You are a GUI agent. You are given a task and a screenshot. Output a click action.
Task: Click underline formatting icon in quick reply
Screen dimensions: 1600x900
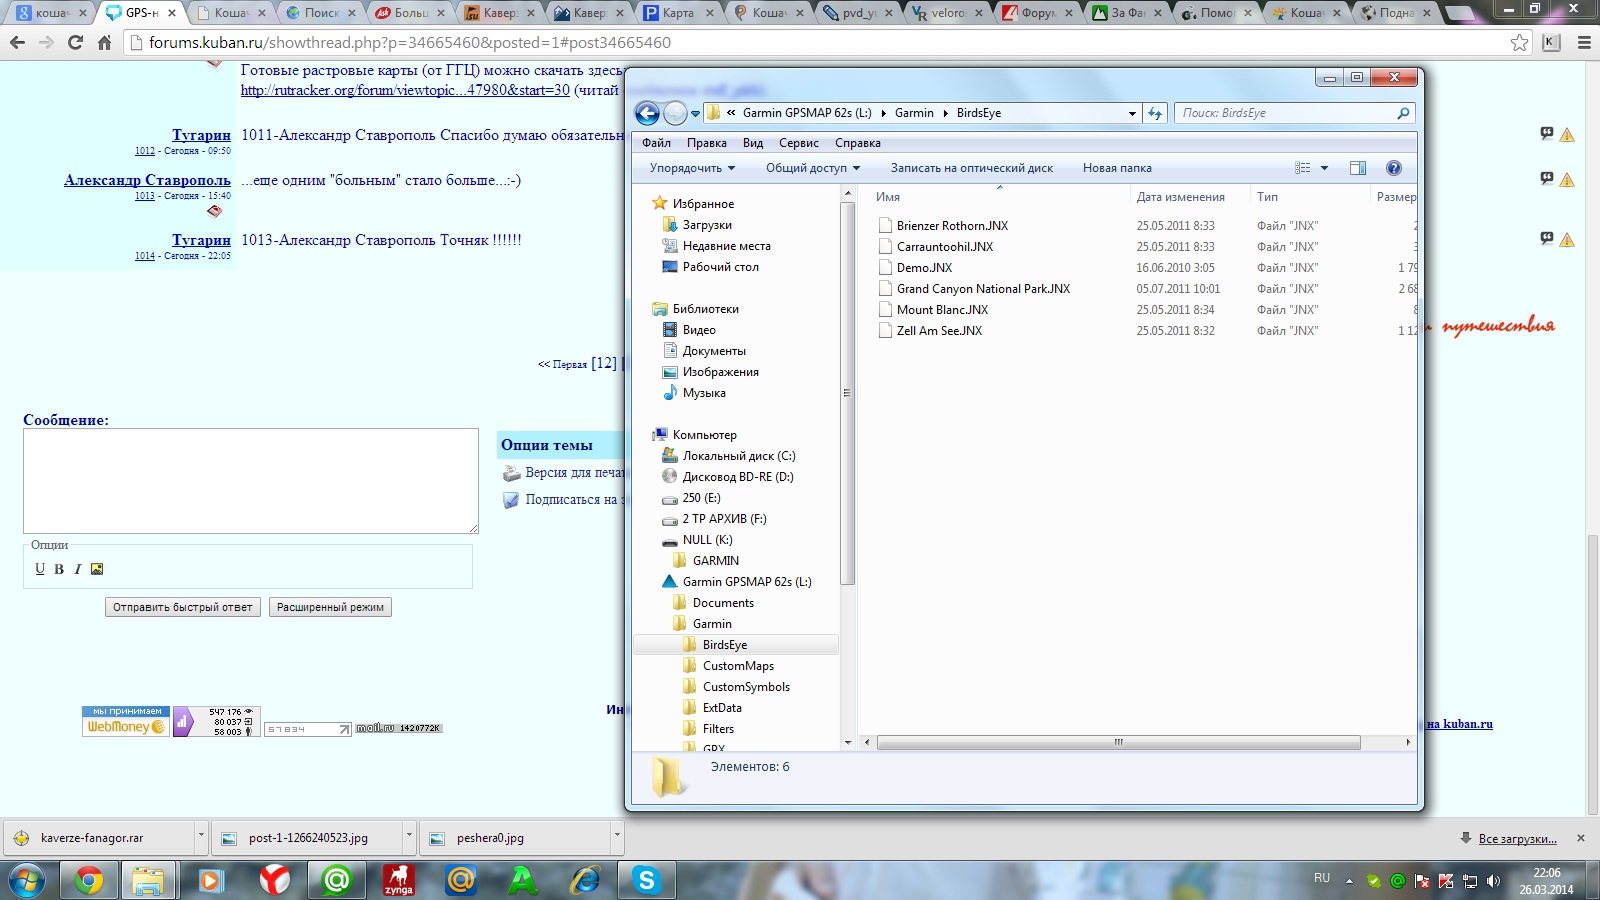point(40,569)
